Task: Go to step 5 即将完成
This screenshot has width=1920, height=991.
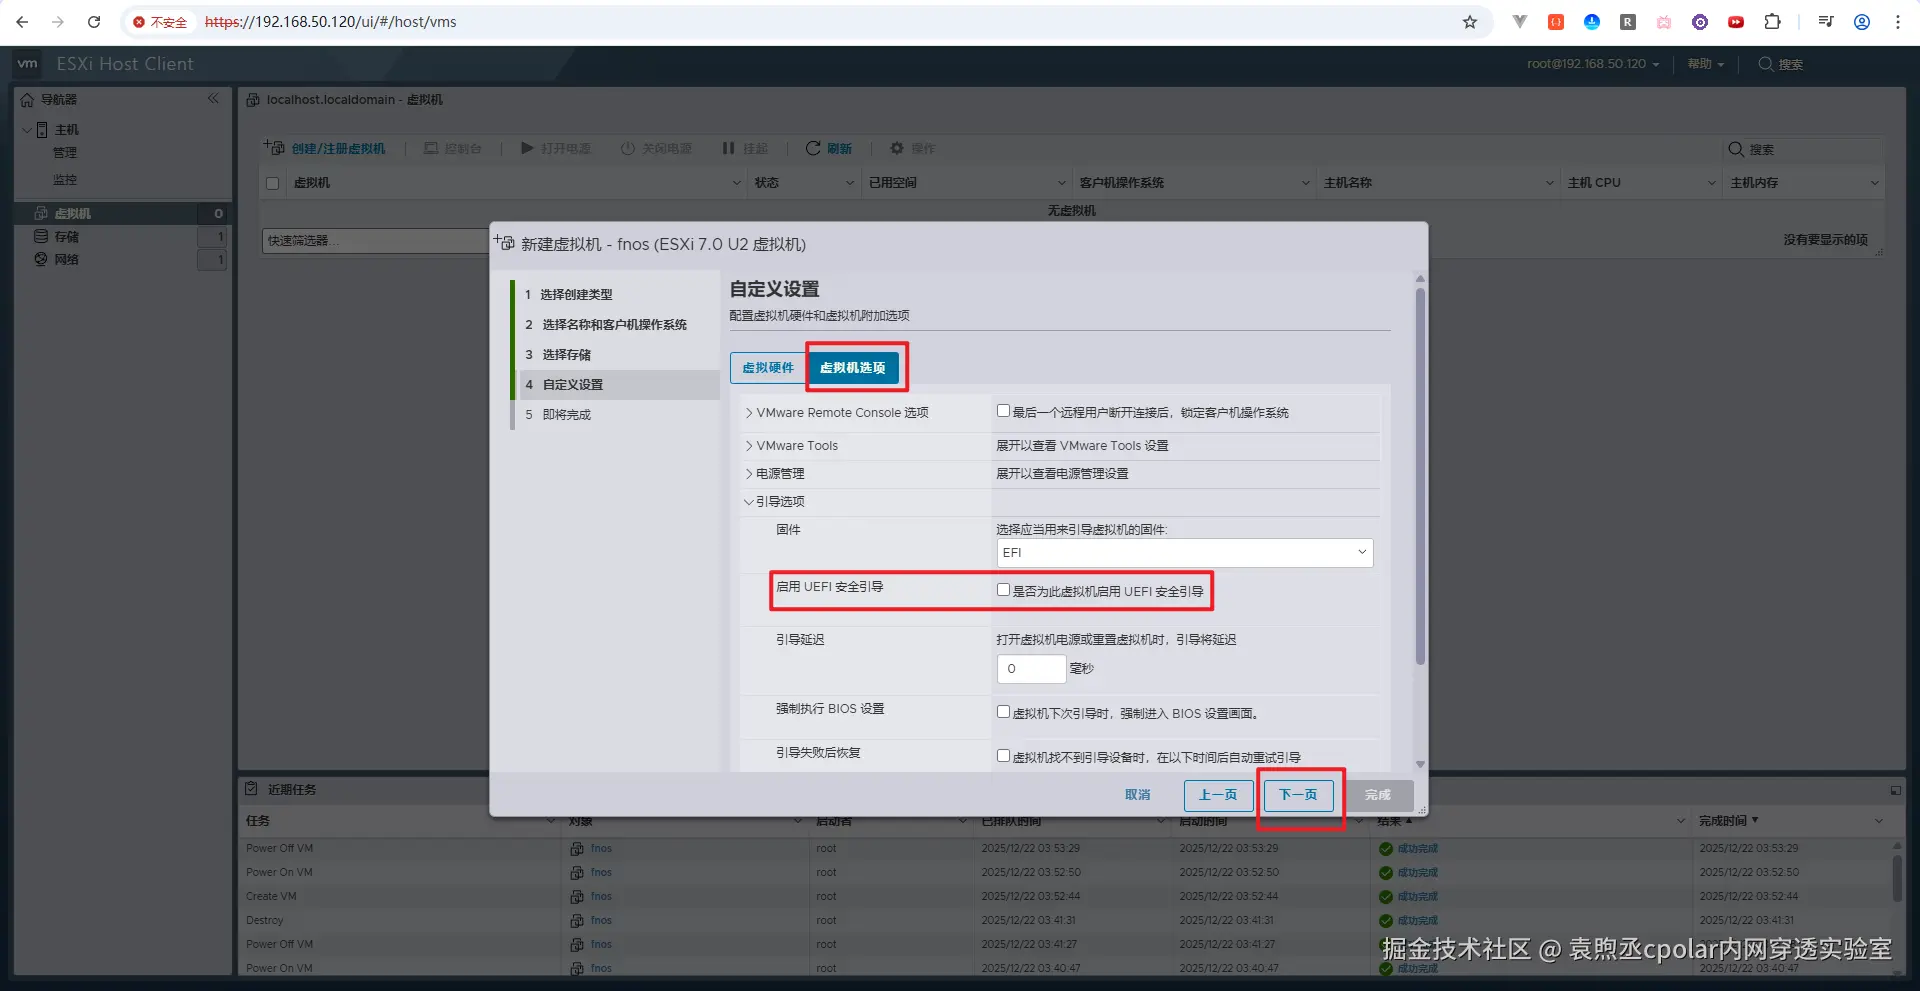Action: coord(558,415)
